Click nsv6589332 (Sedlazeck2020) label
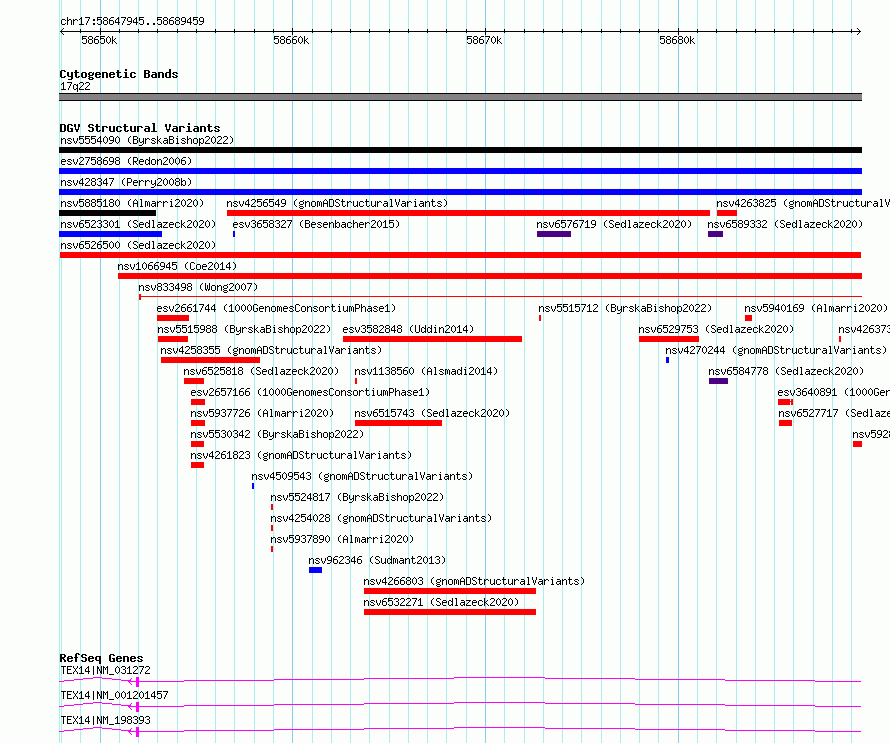Viewport: 890px width, 743px height. [785, 224]
